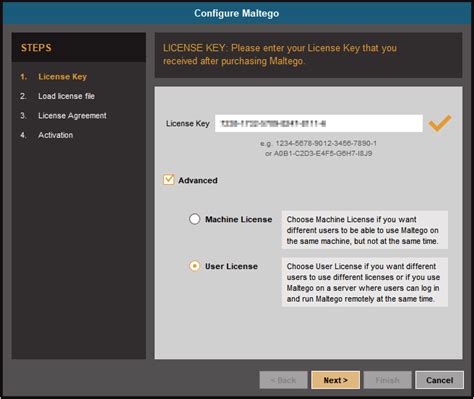Click the STEPS heading
The width and height of the screenshot is (474, 399).
[36, 48]
